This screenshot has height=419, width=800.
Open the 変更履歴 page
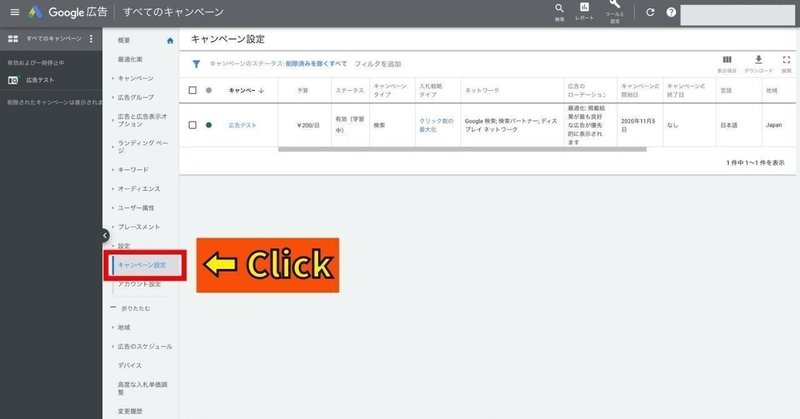(x=130, y=411)
